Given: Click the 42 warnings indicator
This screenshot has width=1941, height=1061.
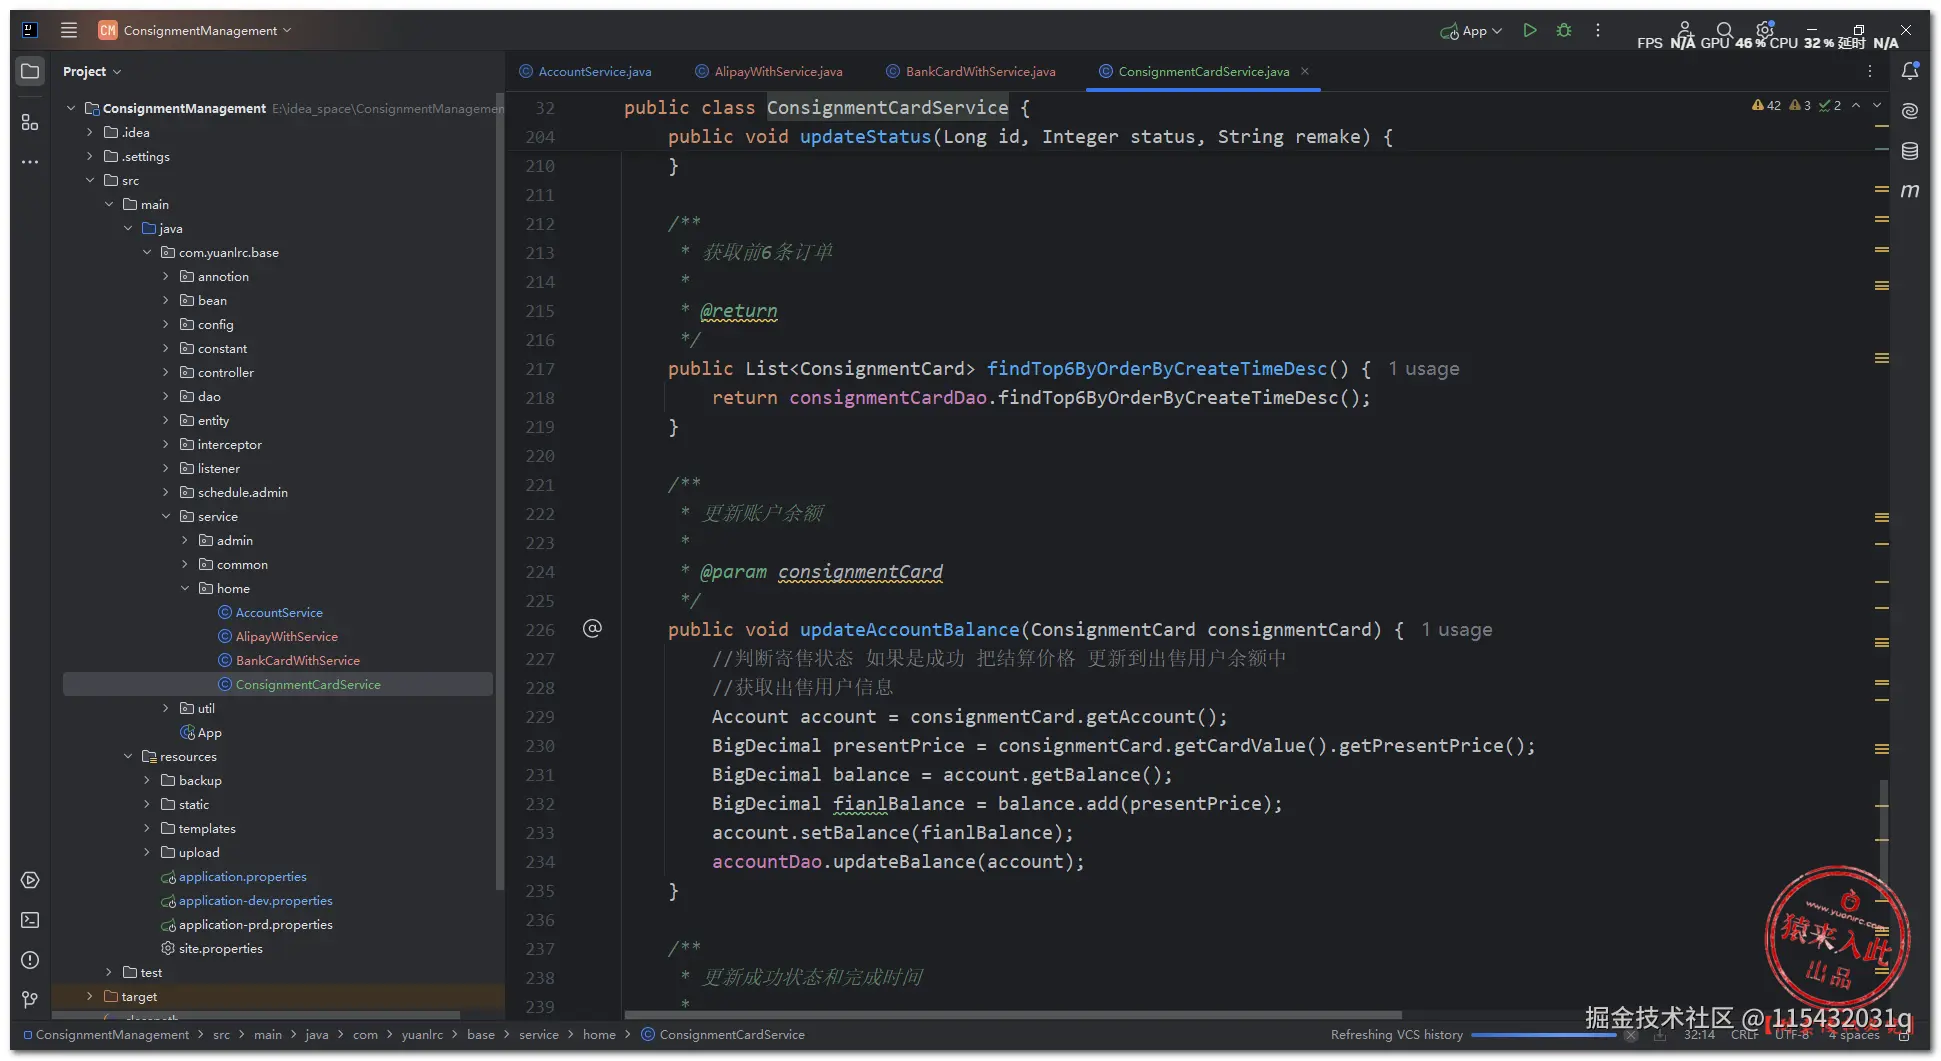Looking at the screenshot, I should point(1766,105).
